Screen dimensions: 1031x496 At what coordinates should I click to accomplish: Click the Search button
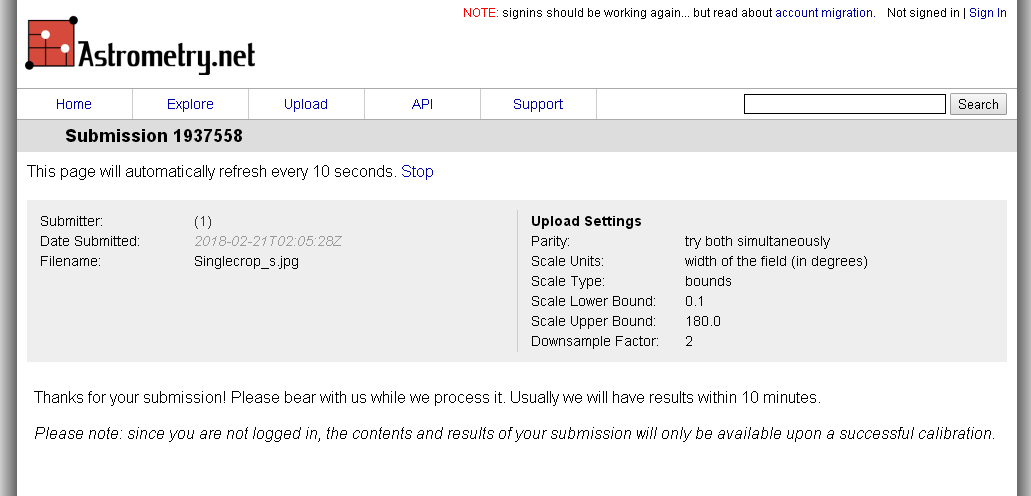[x=978, y=104]
